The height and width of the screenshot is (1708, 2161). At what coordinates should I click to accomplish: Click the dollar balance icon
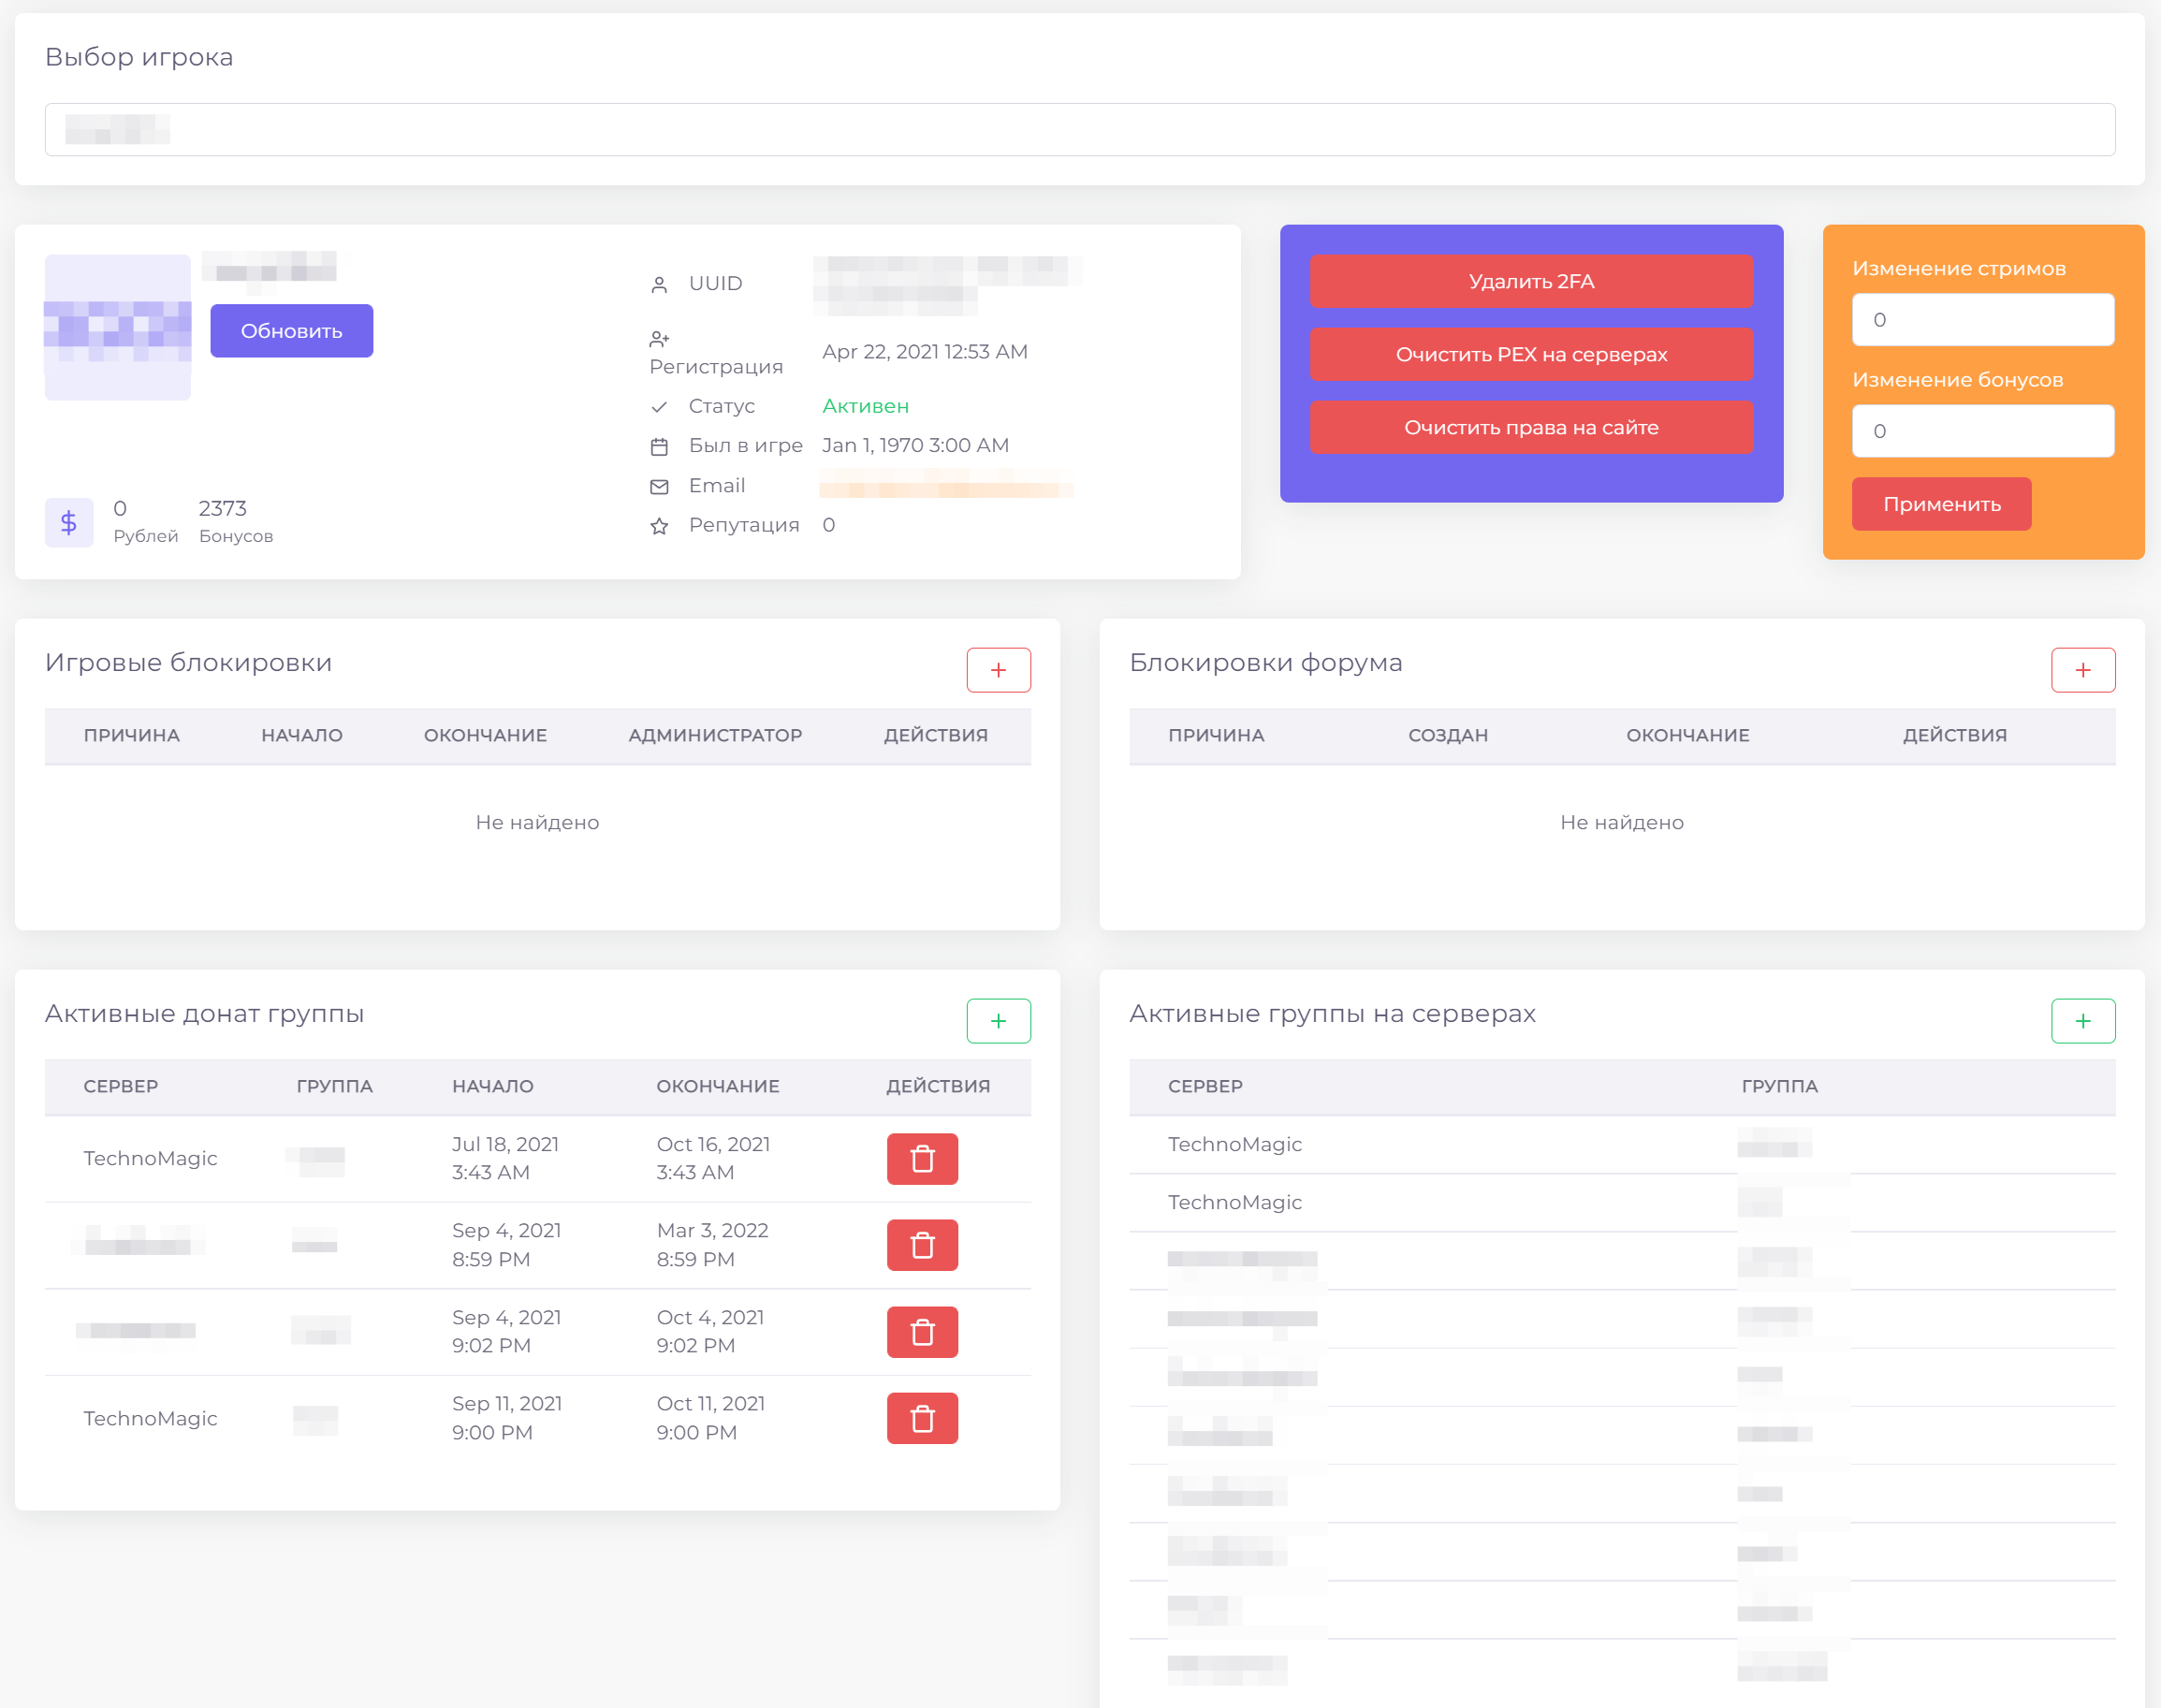click(69, 522)
